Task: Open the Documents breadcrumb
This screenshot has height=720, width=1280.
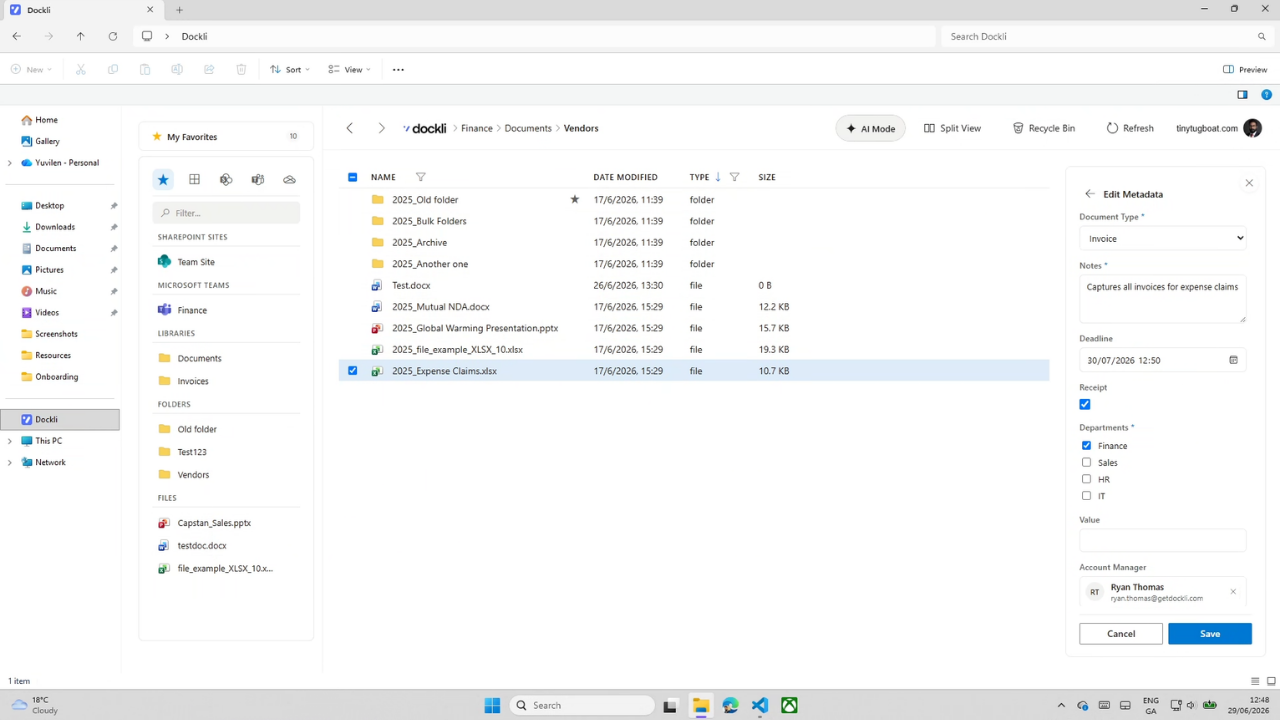Action: click(528, 128)
